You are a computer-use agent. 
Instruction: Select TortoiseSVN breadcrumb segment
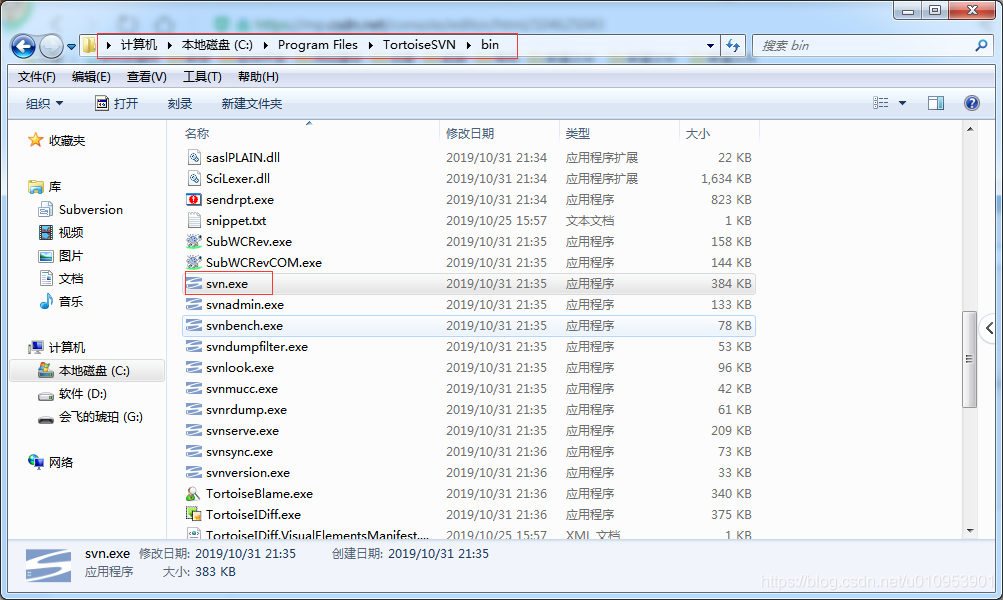coord(419,45)
